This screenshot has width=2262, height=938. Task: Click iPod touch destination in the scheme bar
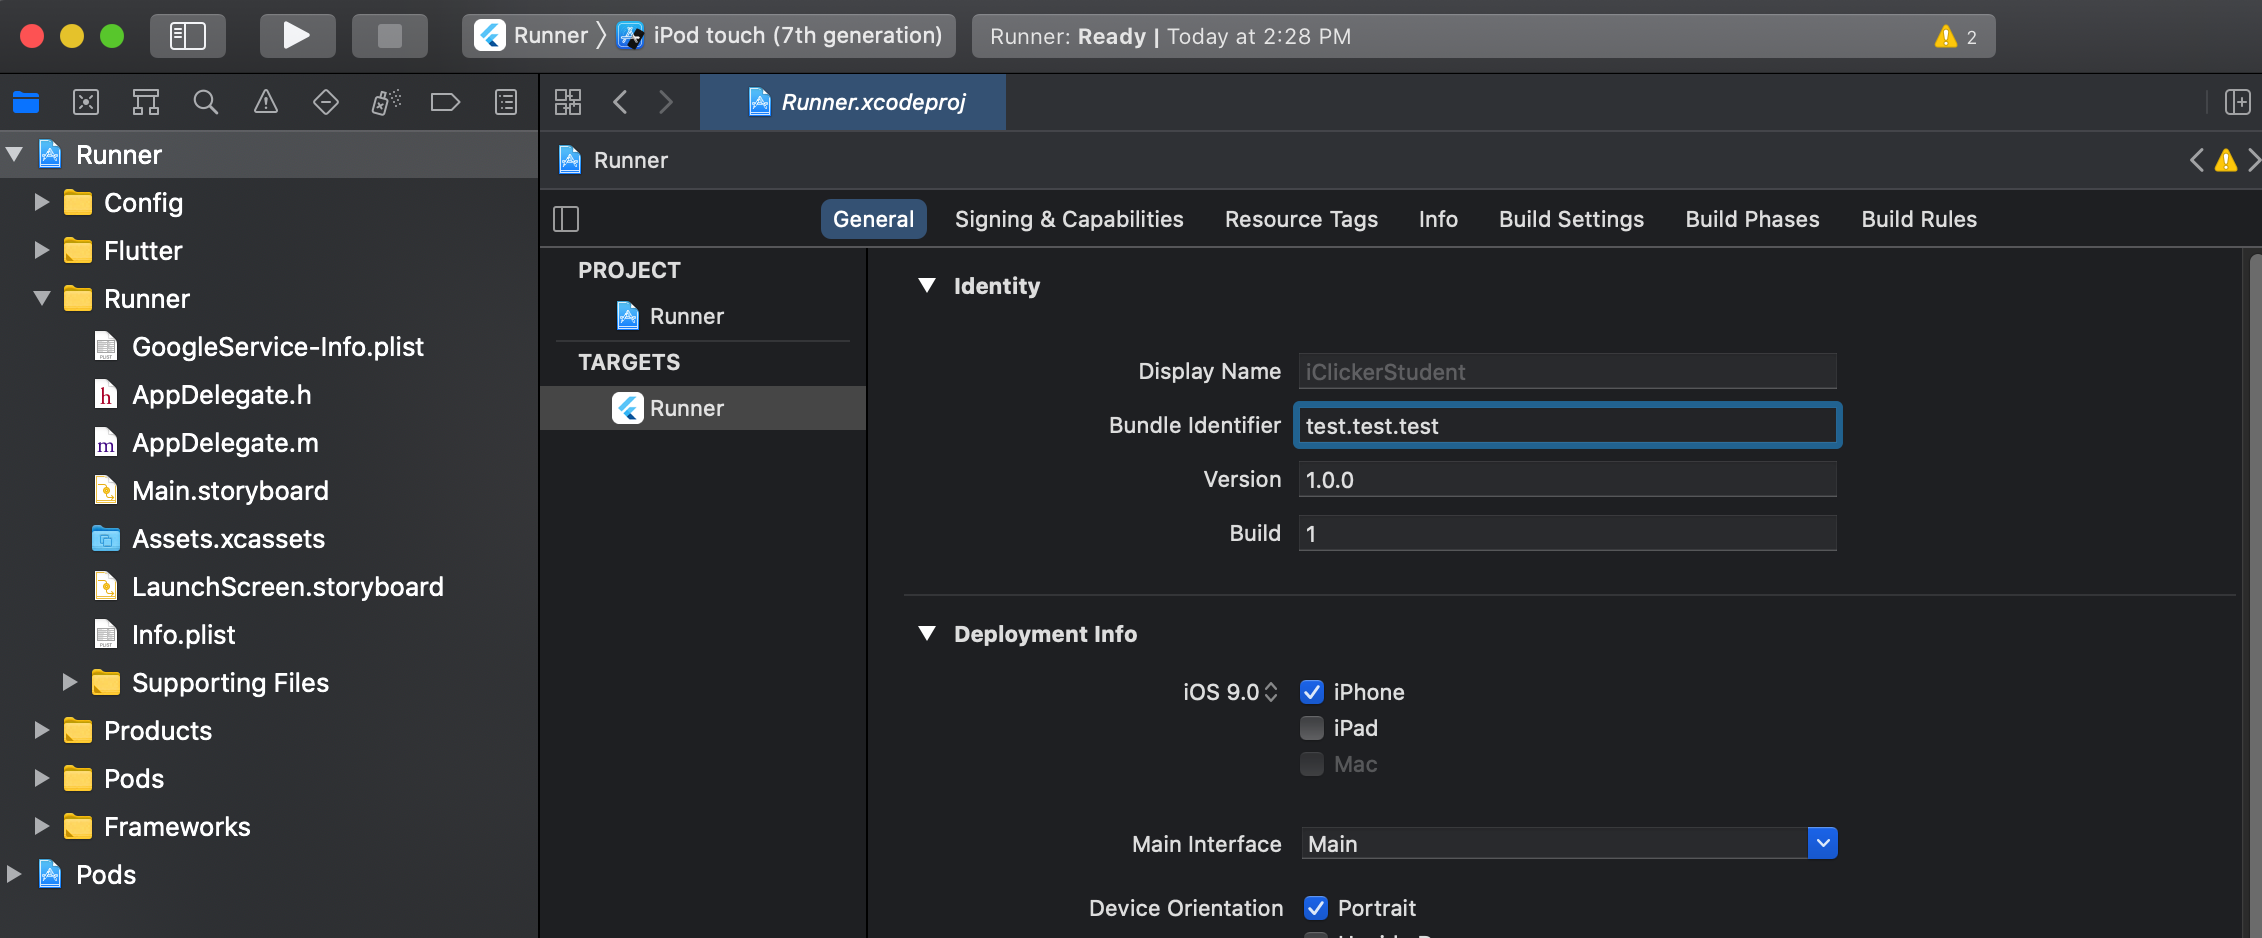(x=780, y=35)
